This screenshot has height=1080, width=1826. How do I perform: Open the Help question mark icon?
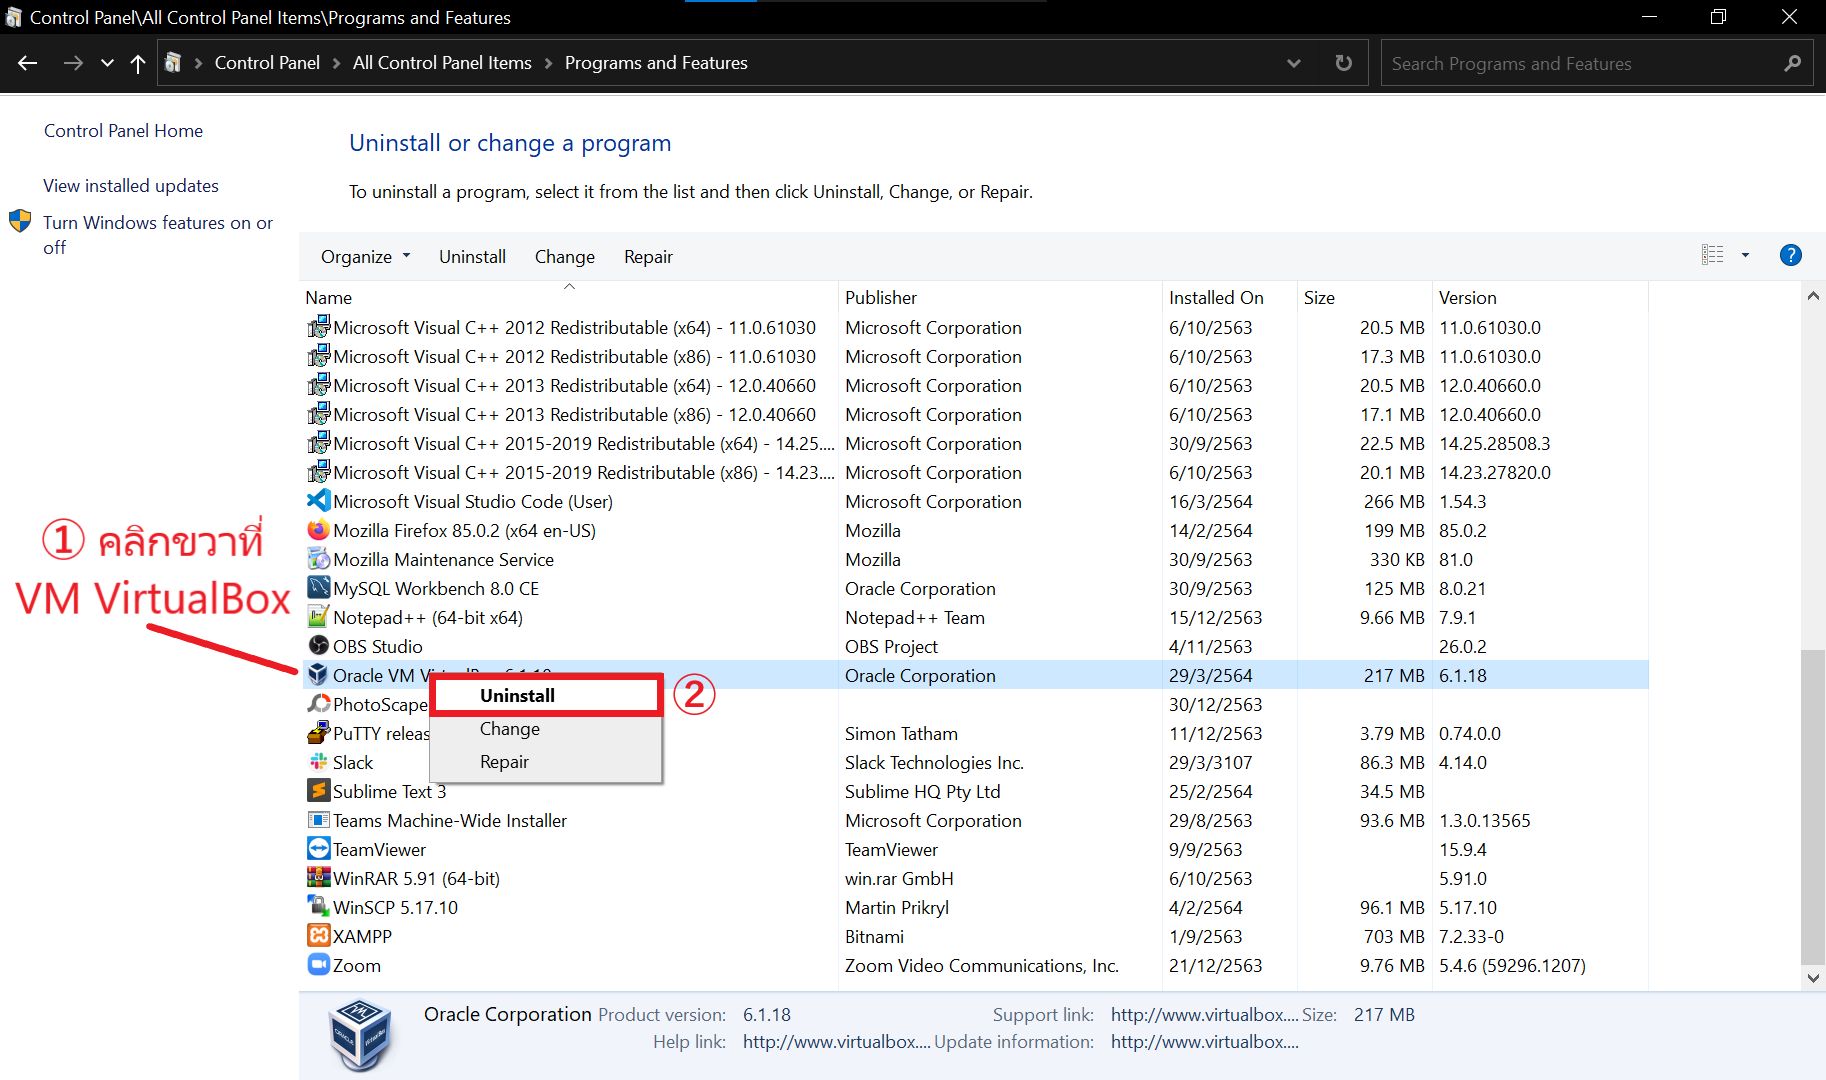[1791, 255]
